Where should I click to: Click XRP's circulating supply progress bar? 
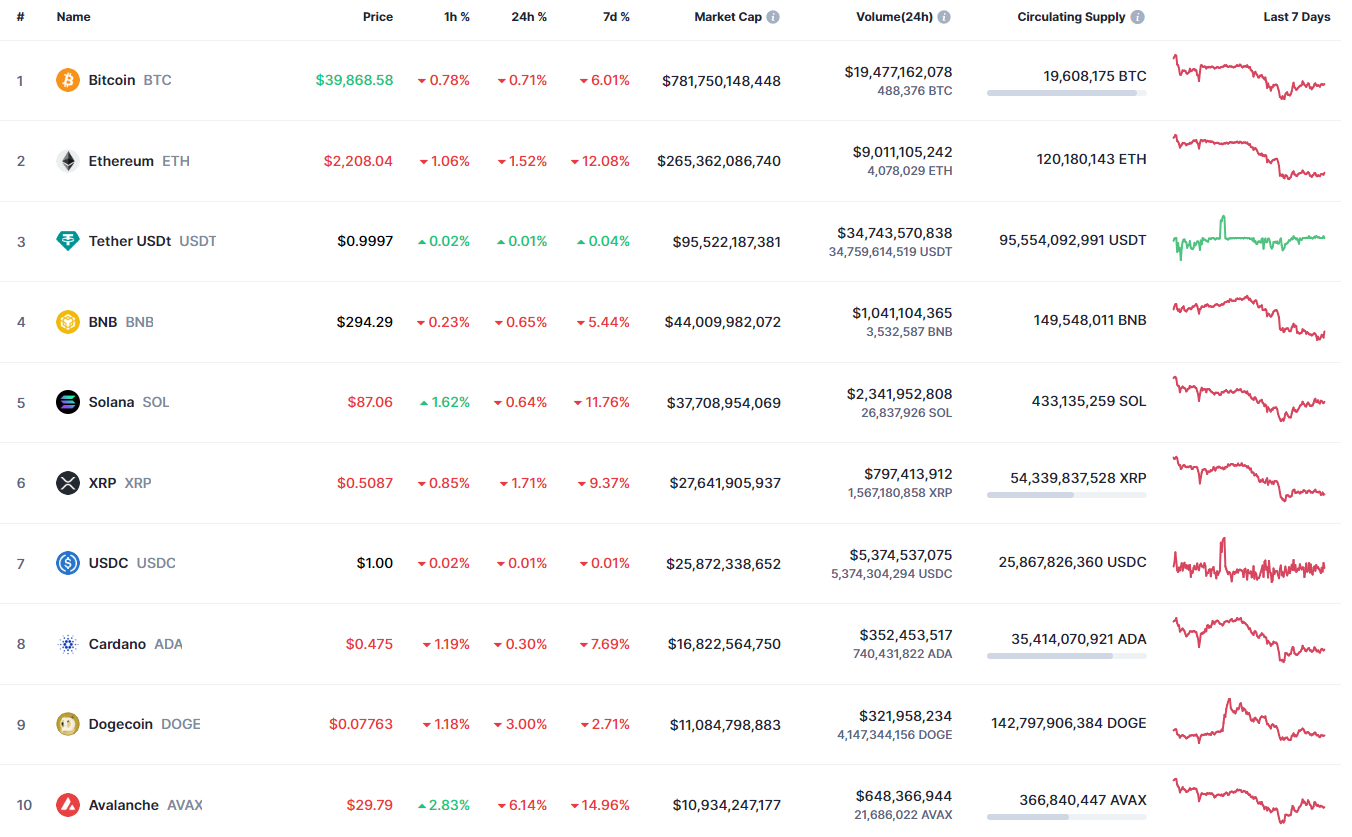click(x=1066, y=495)
